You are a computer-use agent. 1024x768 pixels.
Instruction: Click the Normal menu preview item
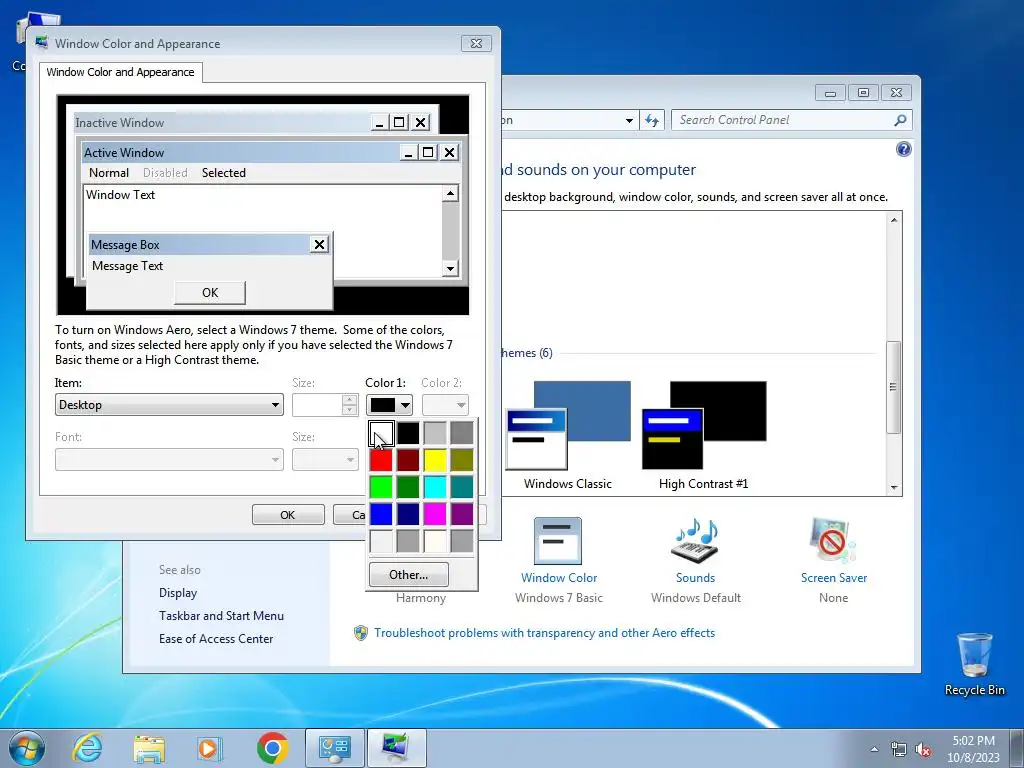[x=108, y=172]
